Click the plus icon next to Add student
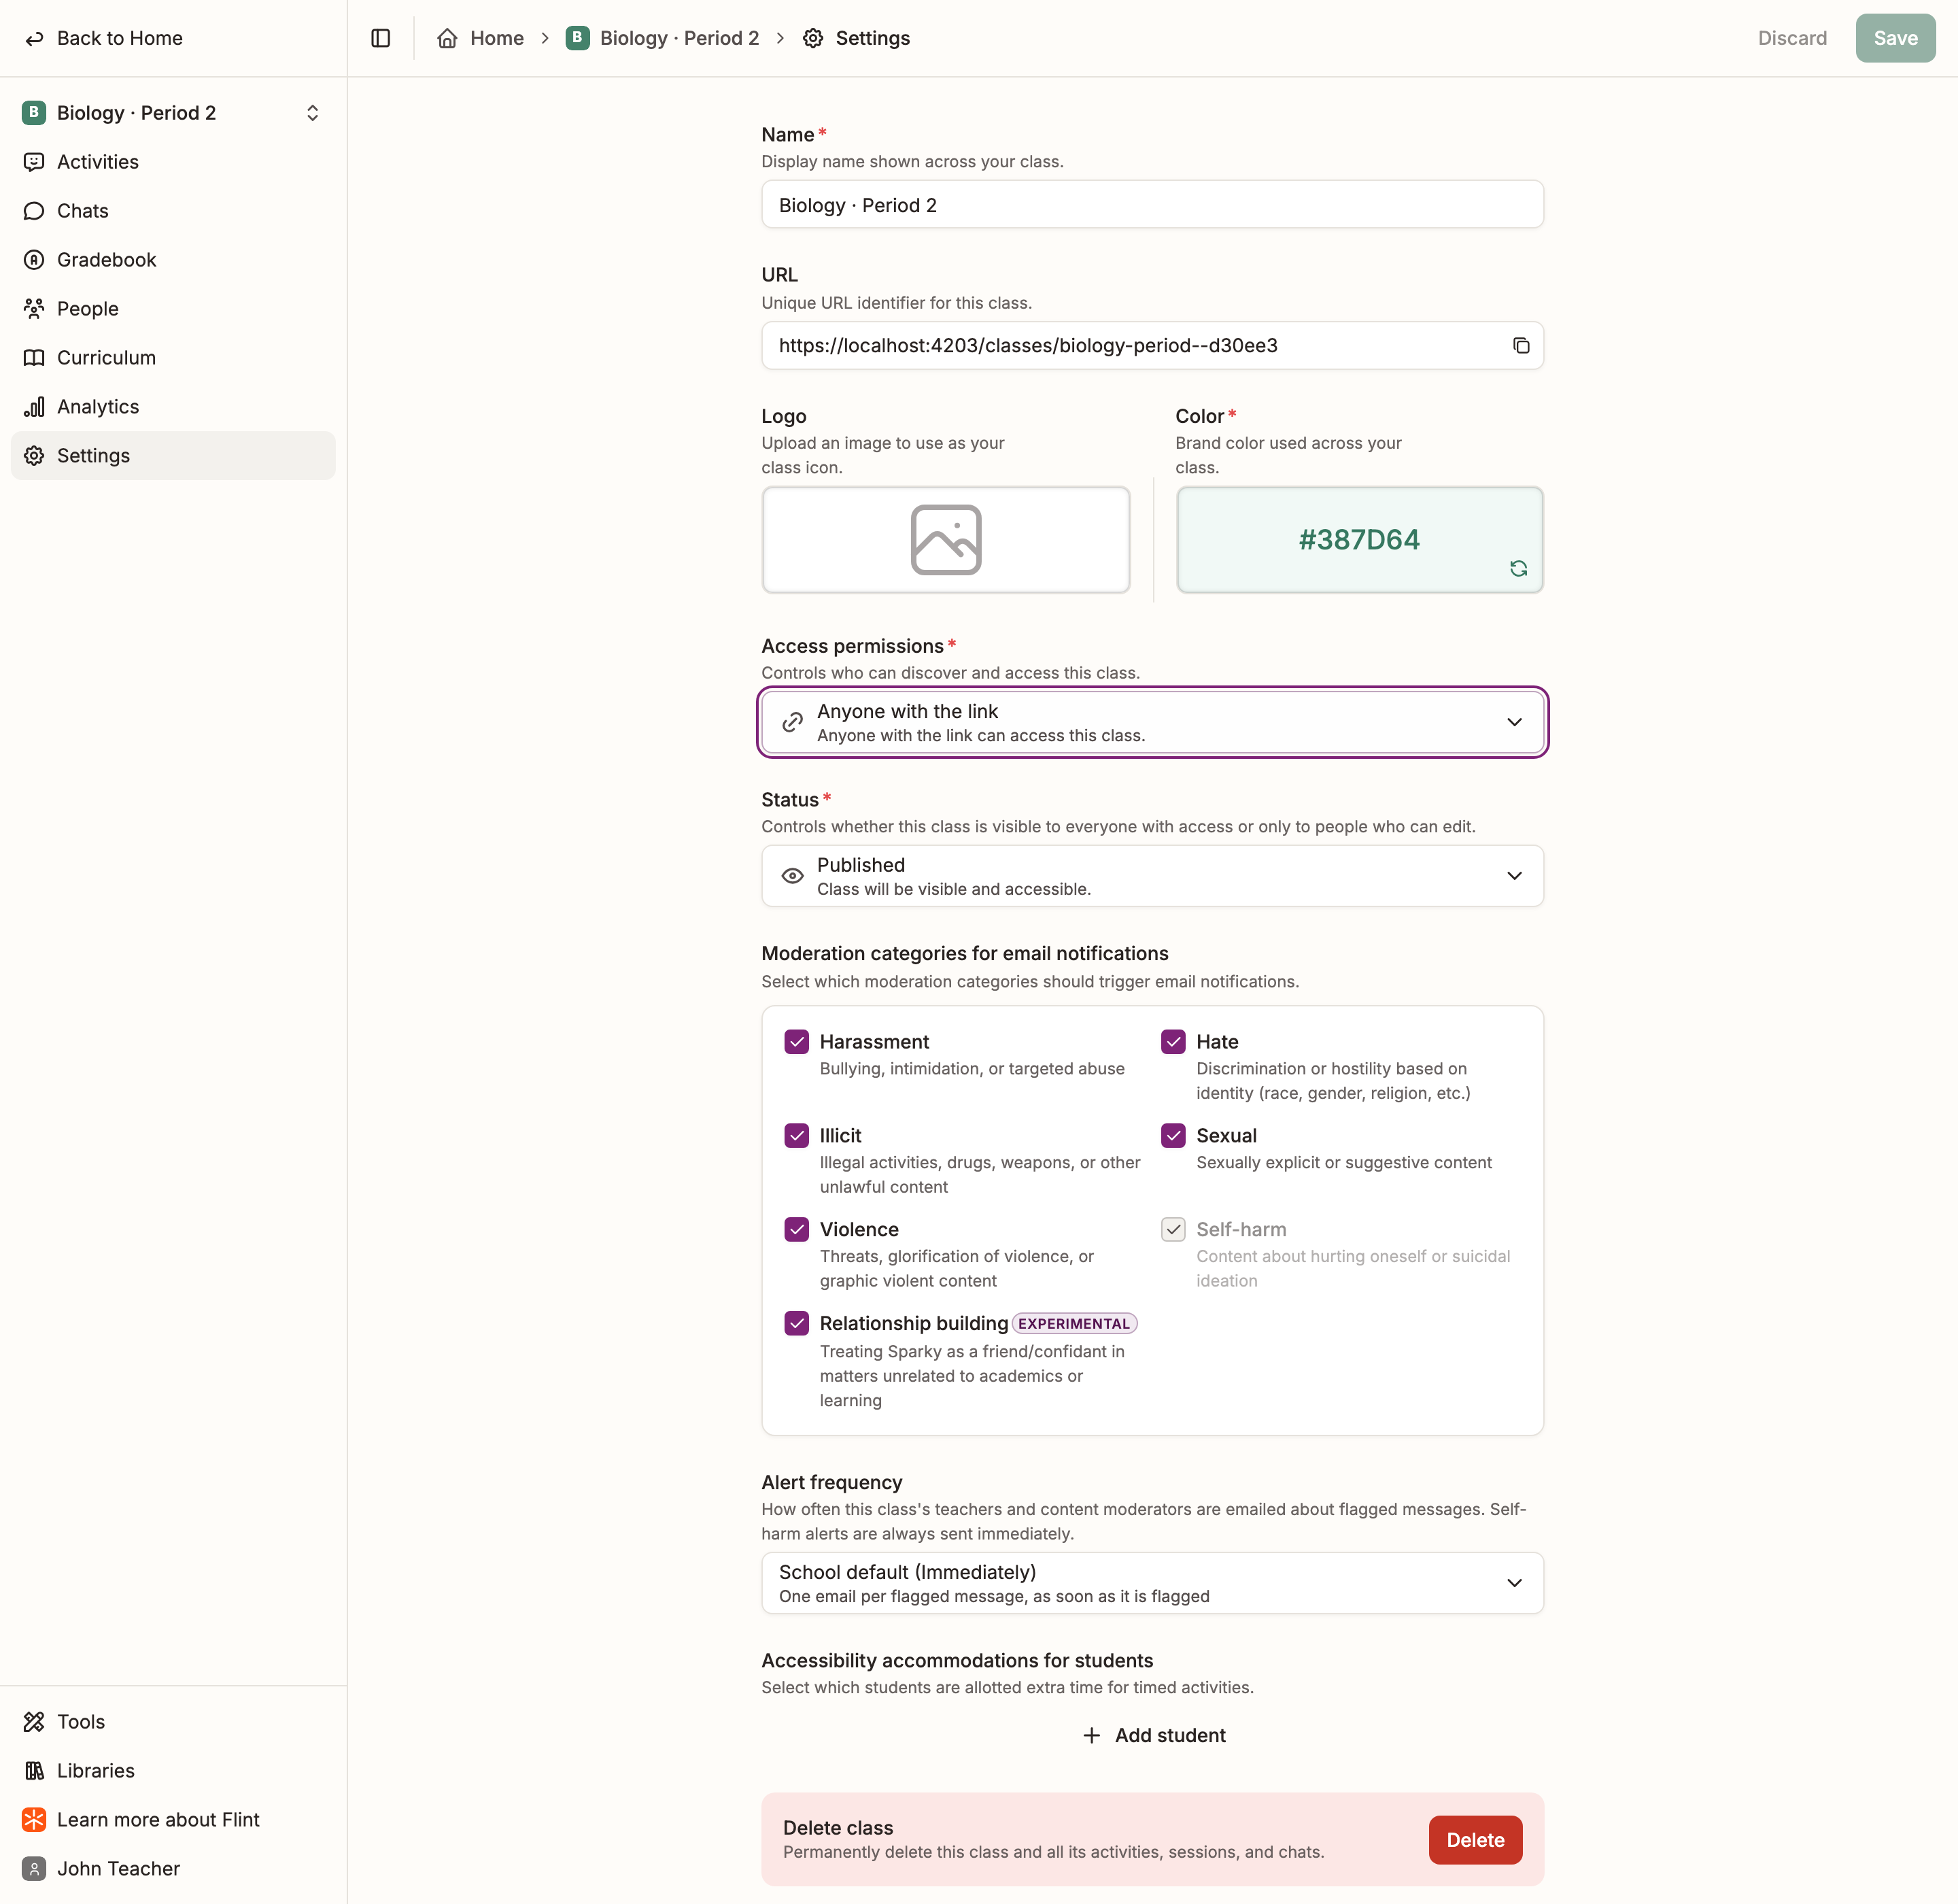 (1091, 1735)
